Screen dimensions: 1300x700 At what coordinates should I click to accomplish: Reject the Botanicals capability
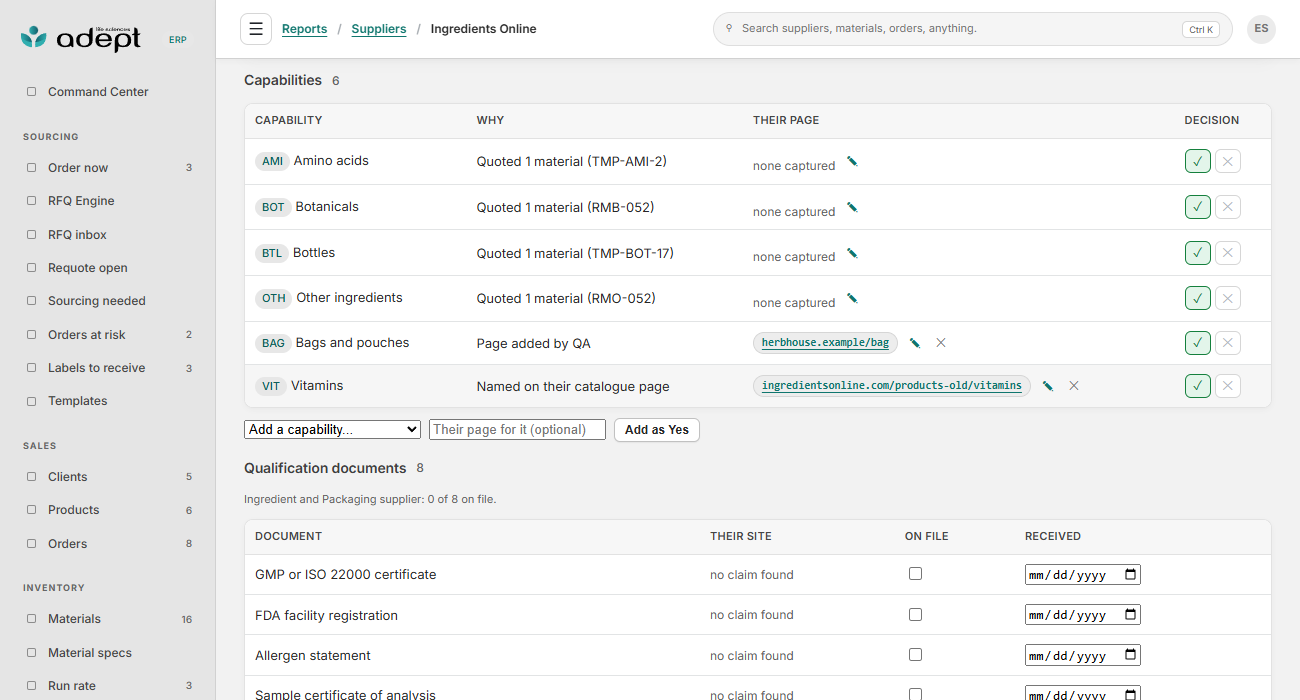point(1228,207)
